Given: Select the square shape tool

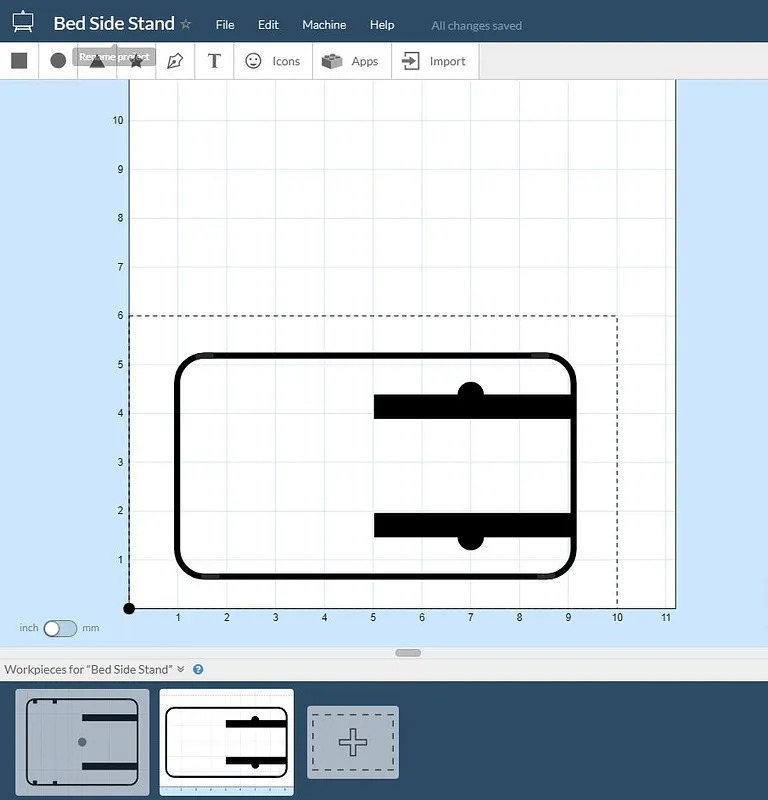Looking at the screenshot, I should pos(19,61).
